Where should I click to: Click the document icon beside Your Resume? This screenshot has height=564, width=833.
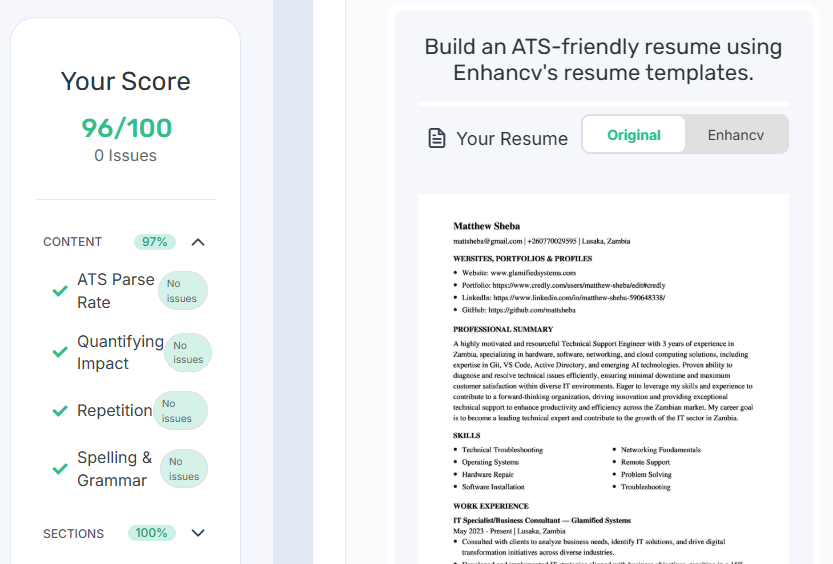click(437, 138)
